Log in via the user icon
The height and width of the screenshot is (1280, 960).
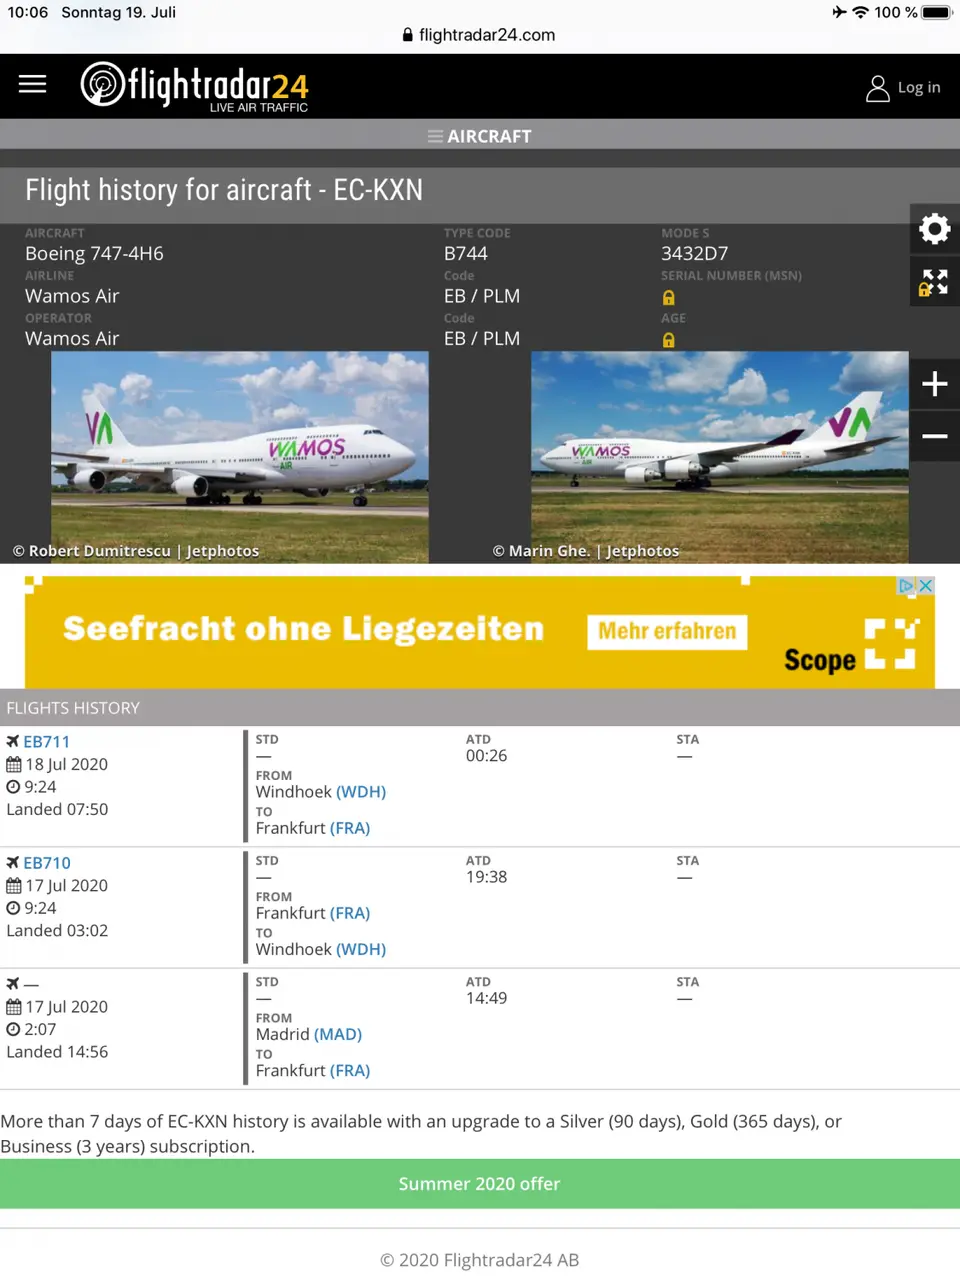[903, 88]
